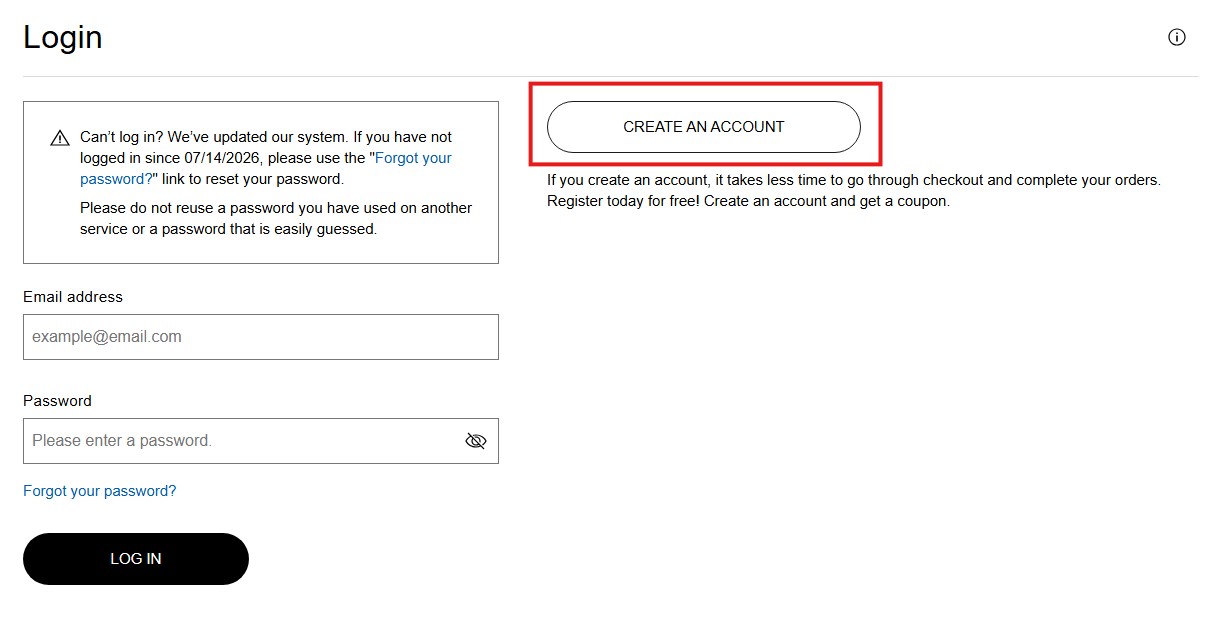1208x619 pixels.
Task: Click the Can't log in notice text
Action: (266, 158)
